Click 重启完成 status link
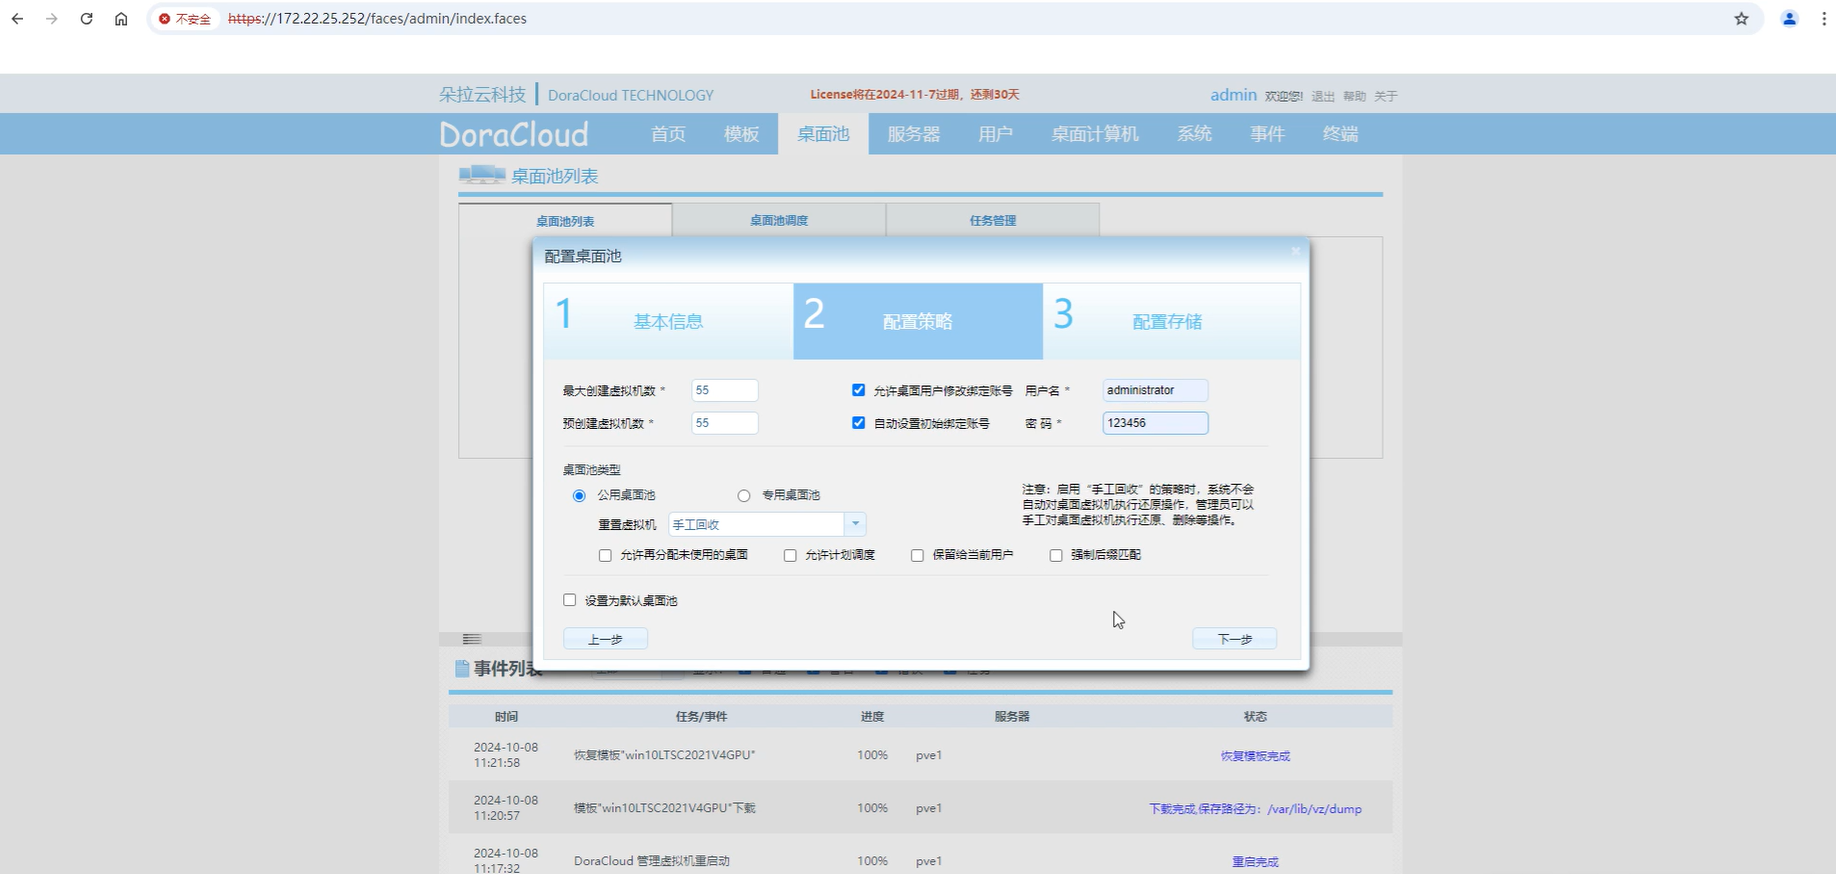The image size is (1836, 874). click(x=1255, y=862)
